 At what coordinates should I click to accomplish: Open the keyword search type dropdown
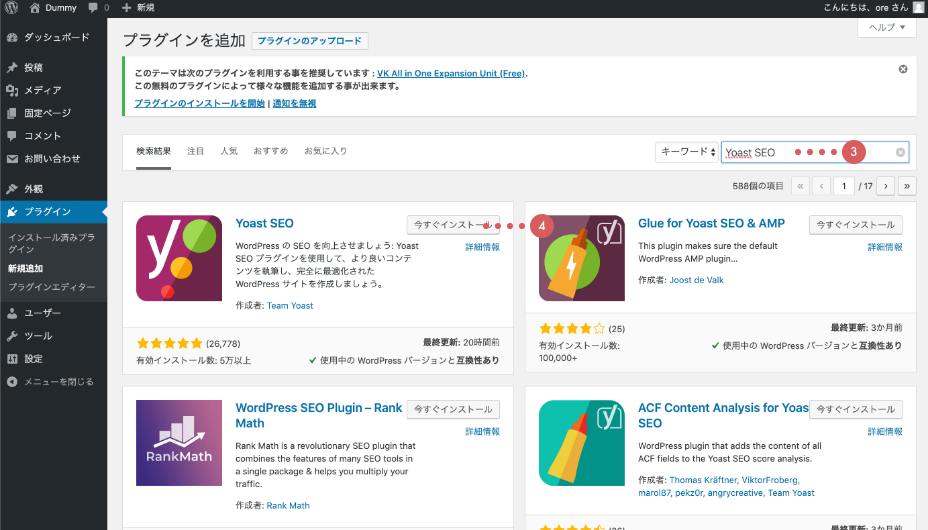click(x=686, y=152)
